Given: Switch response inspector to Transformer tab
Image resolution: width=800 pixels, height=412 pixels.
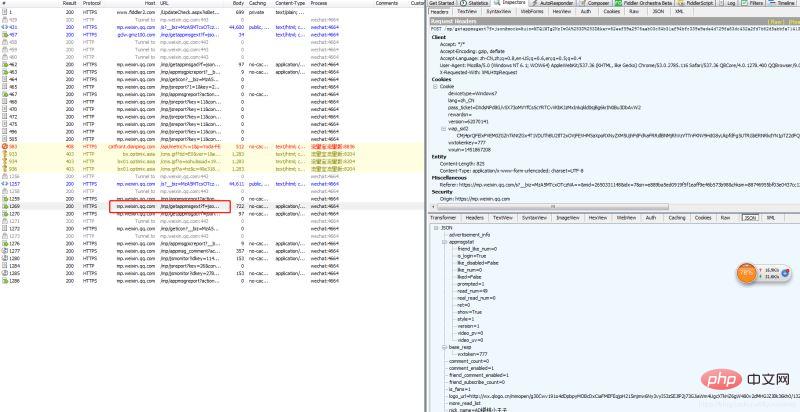Looking at the screenshot, I should tap(443, 218).
